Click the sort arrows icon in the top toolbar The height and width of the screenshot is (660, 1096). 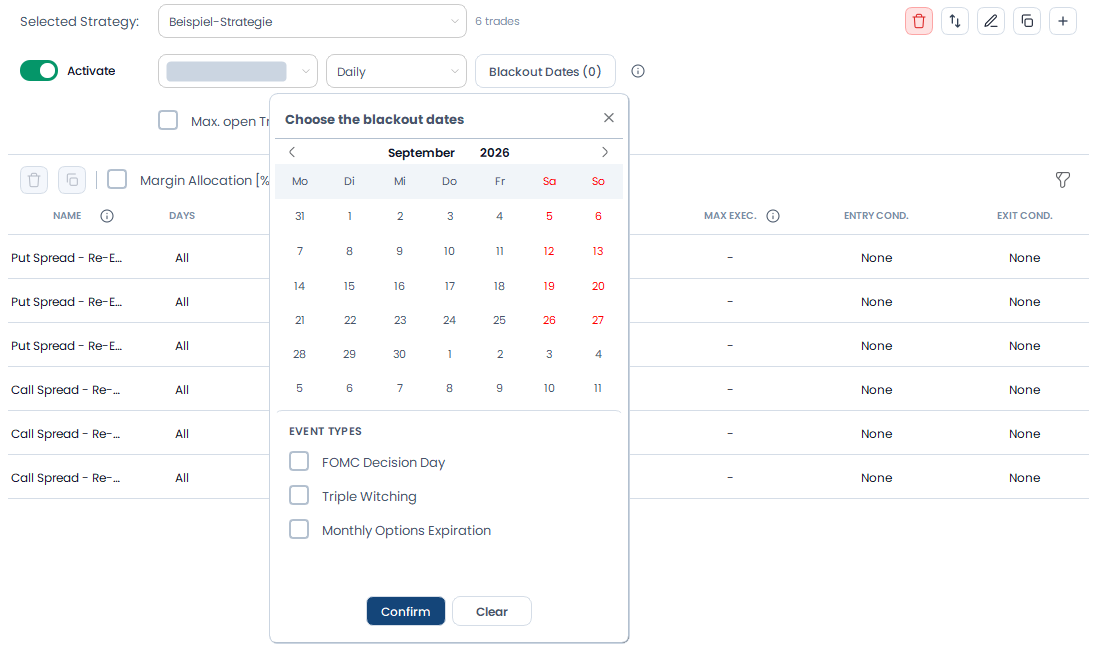pyautogui.click(x=955, y=21)
